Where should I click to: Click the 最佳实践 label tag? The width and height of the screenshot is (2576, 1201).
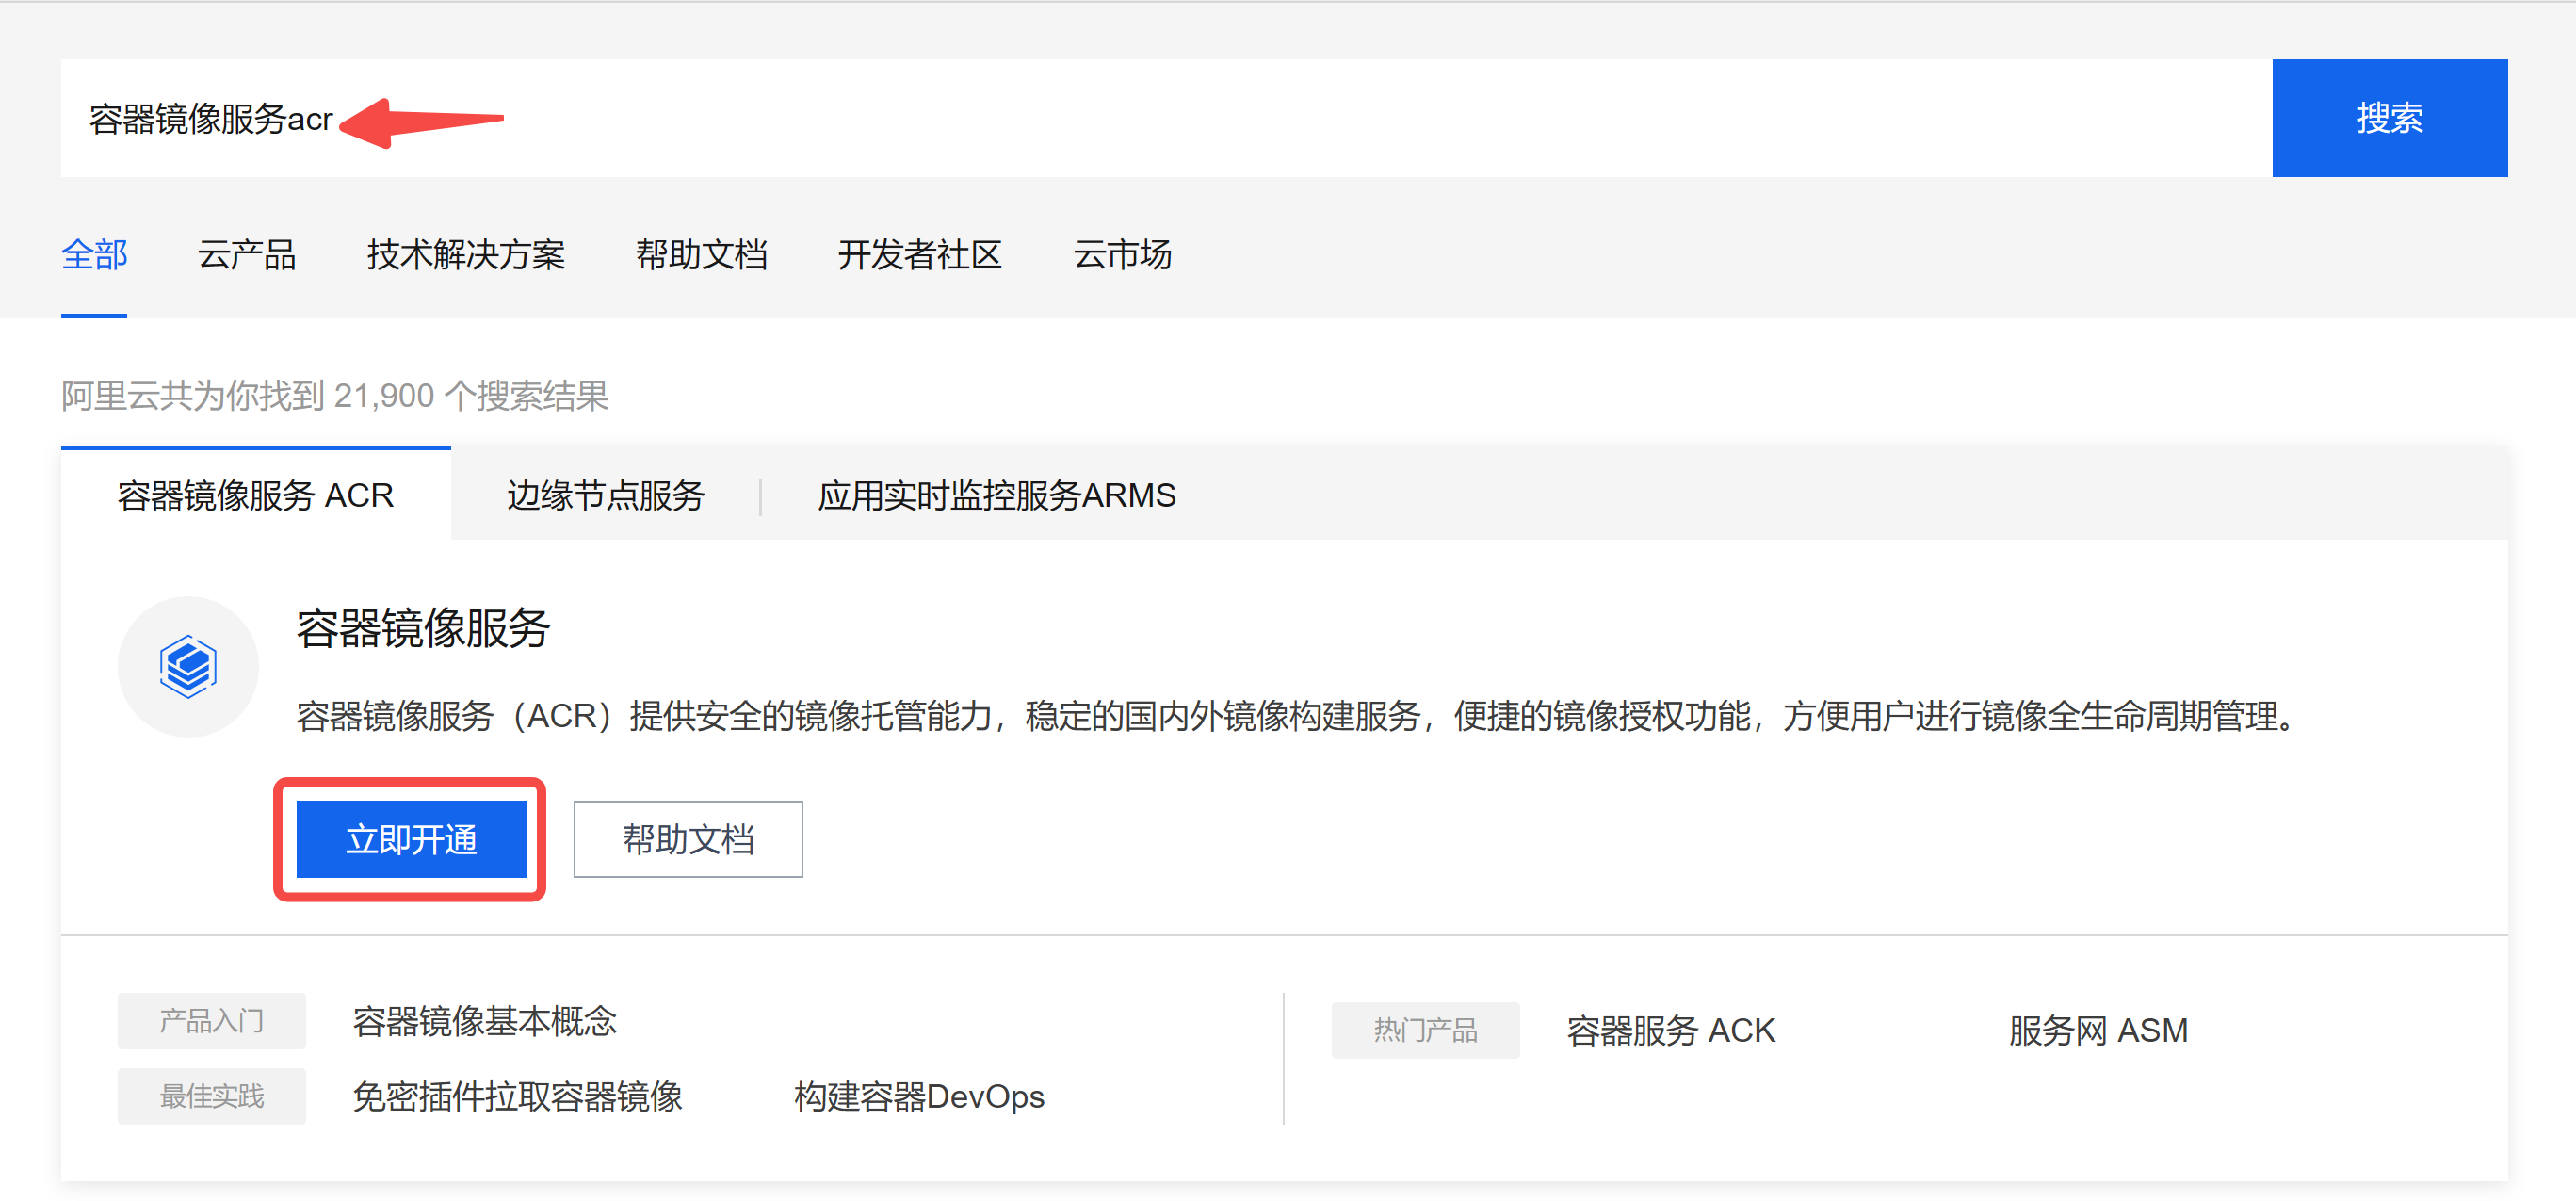(x=212, y=1097)
